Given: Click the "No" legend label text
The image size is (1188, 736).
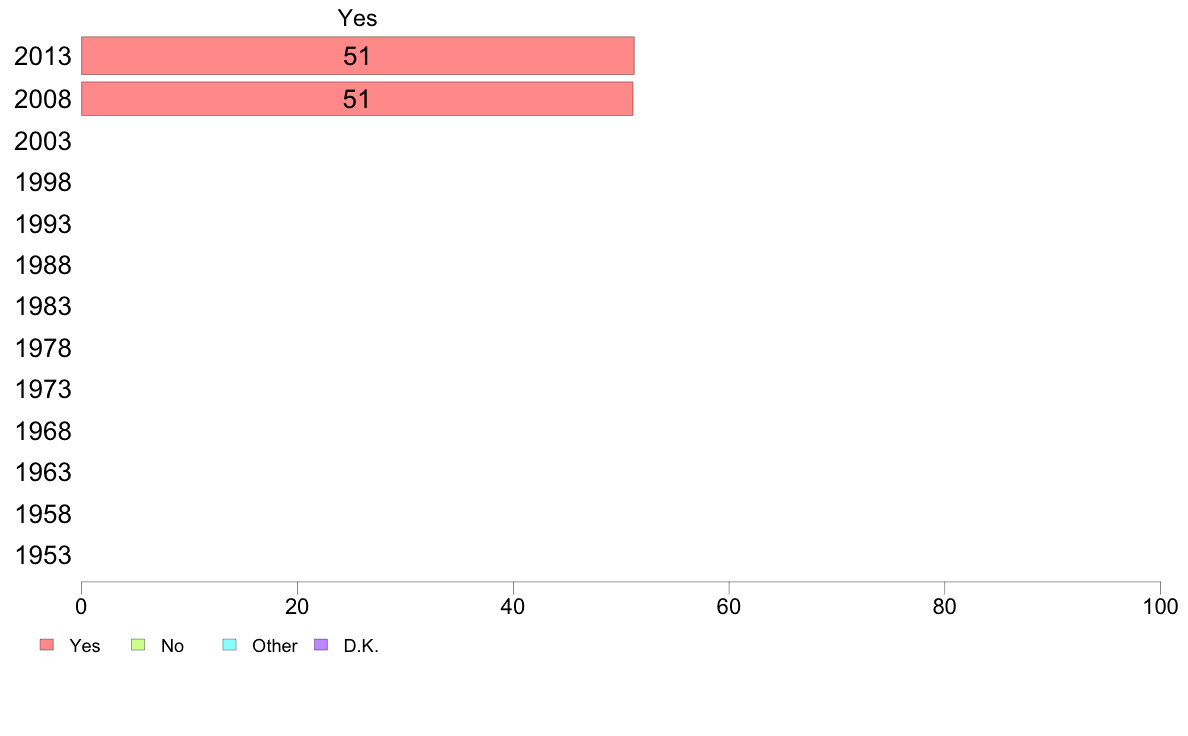Looking at the screenshot, I should pyautogui.click(x=172, y=646).
